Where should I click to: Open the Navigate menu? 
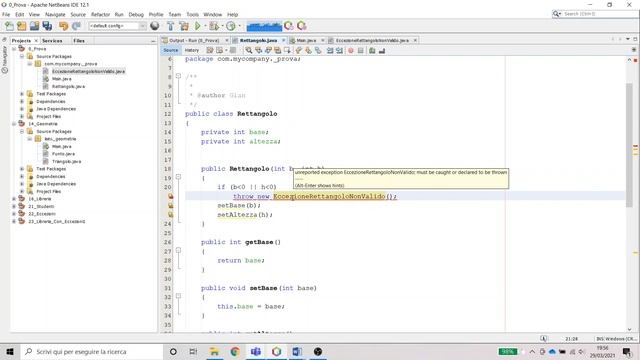coord(55,14)
